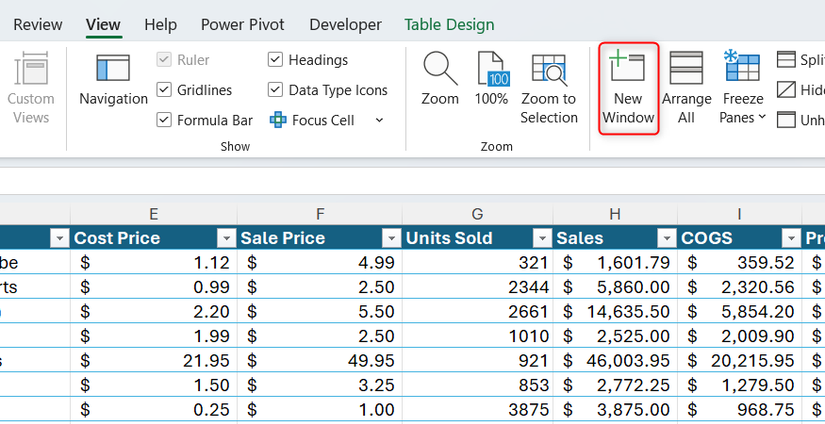Open the Zoom dialog
This screenshot has width=825, height=424.
pos(440,79)
